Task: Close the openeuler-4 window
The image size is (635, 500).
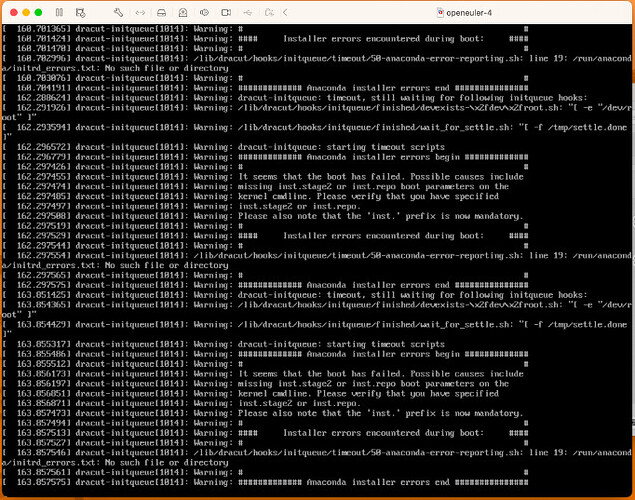Action: click(12, 13)
